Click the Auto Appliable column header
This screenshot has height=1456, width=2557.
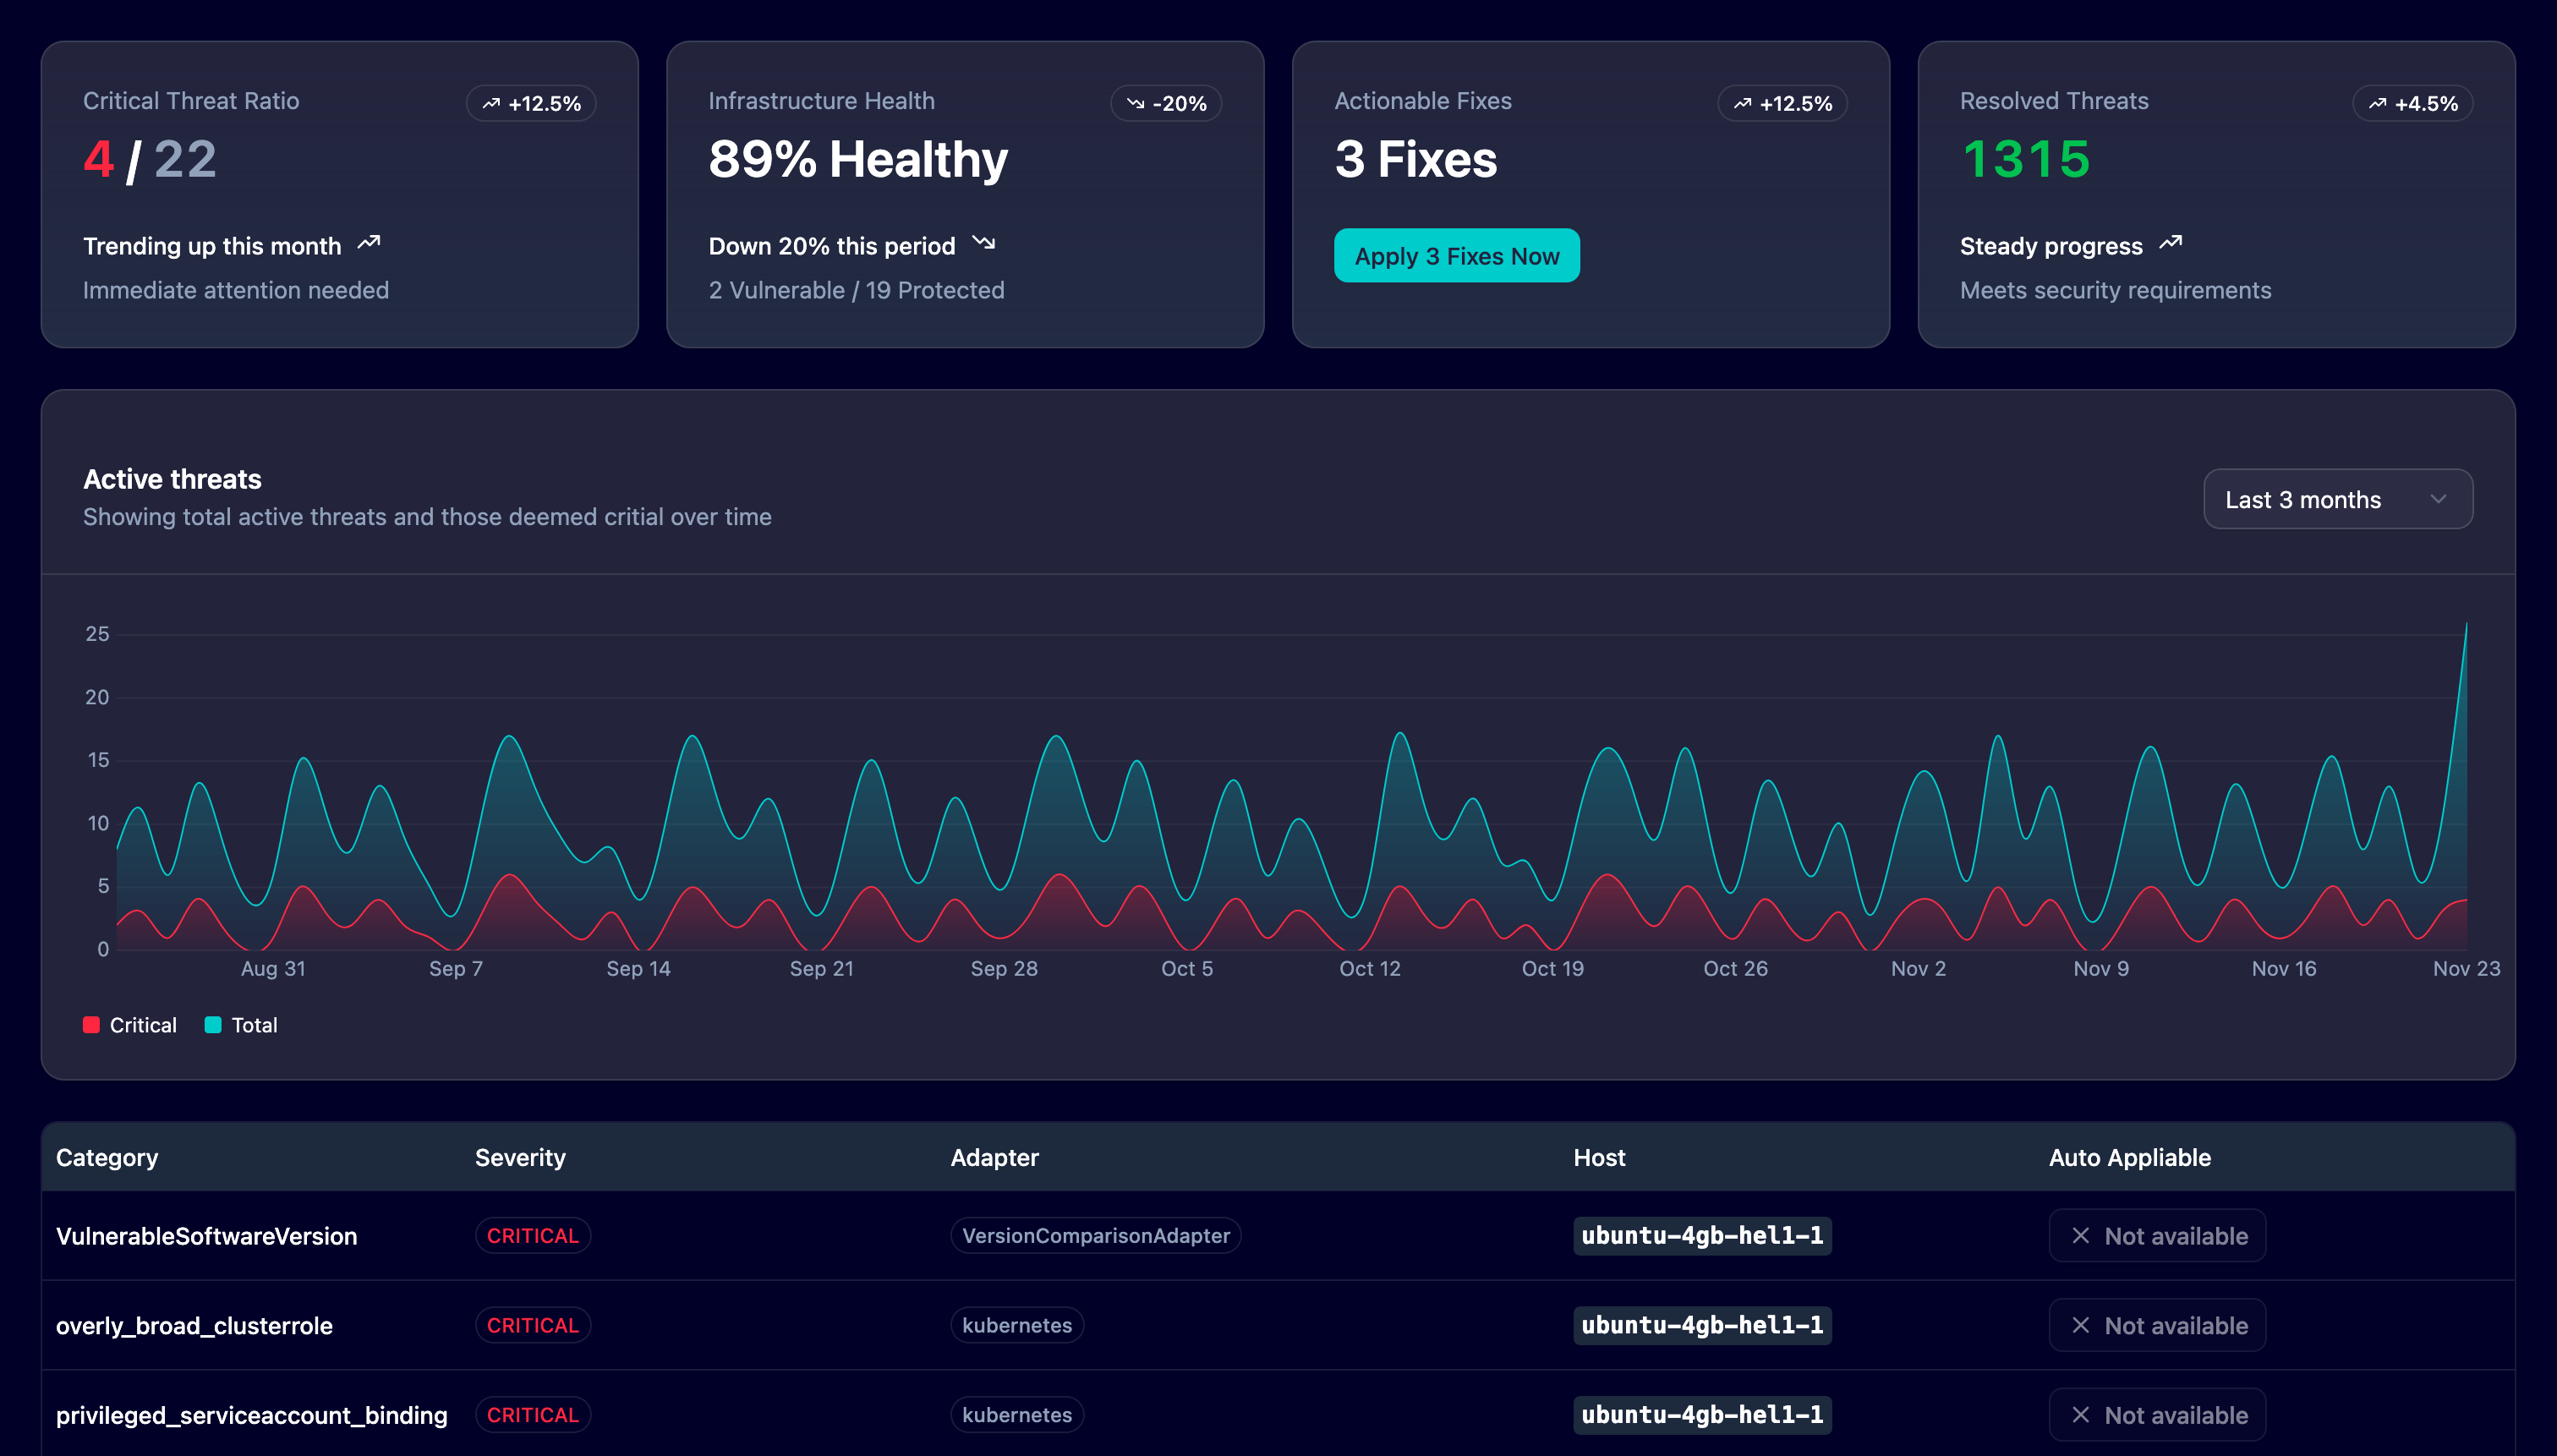(2129, 1157)
